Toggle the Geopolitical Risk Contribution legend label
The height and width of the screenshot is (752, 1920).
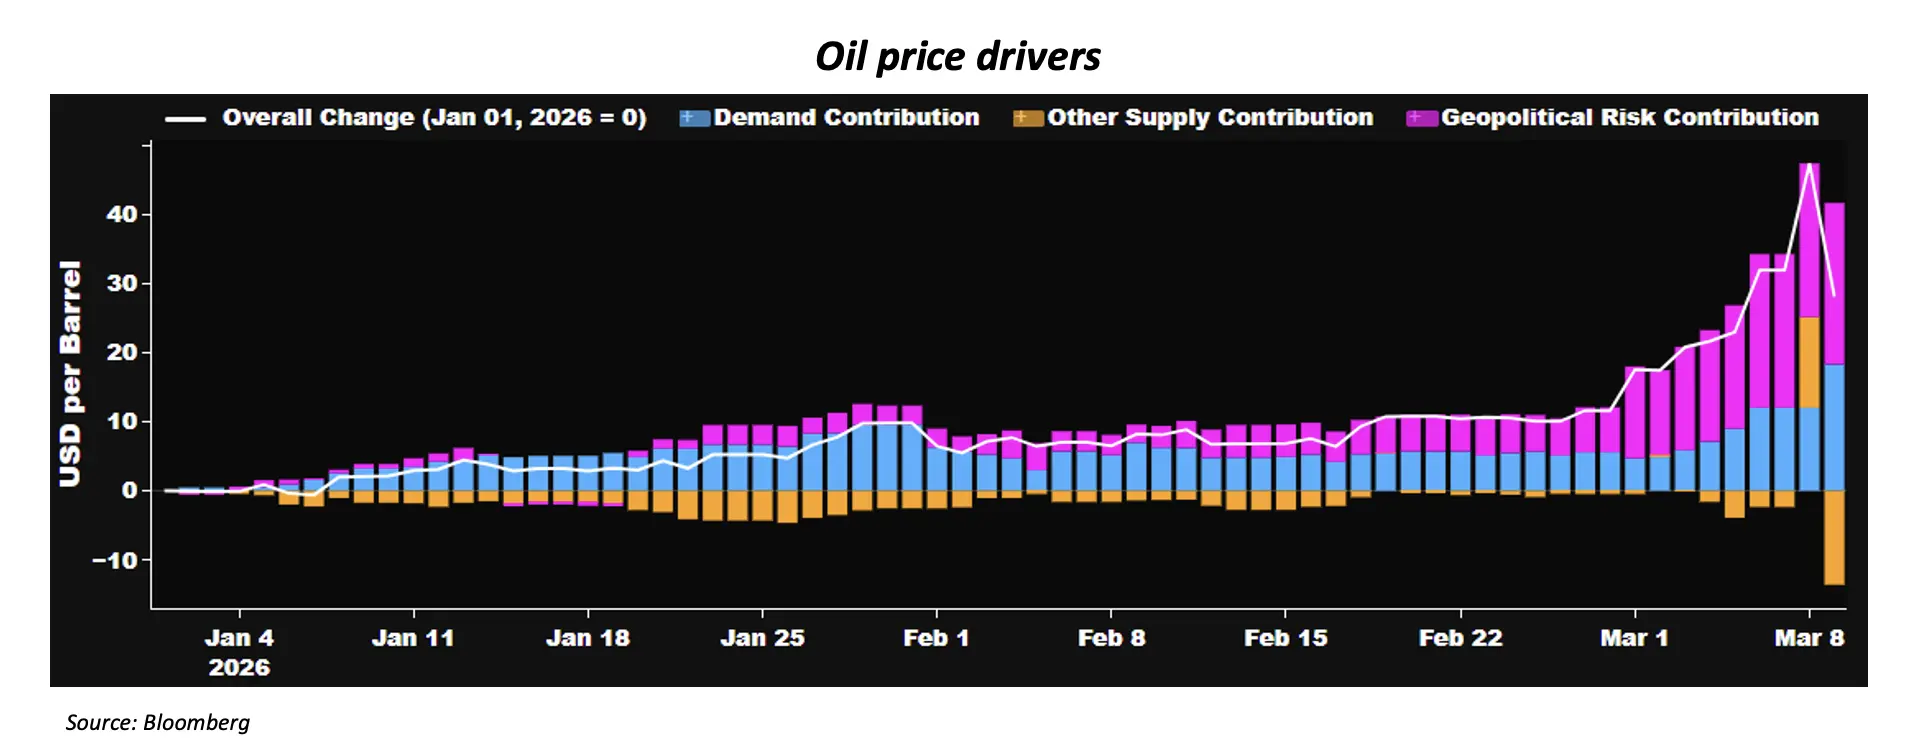[x=1629, y=118]
